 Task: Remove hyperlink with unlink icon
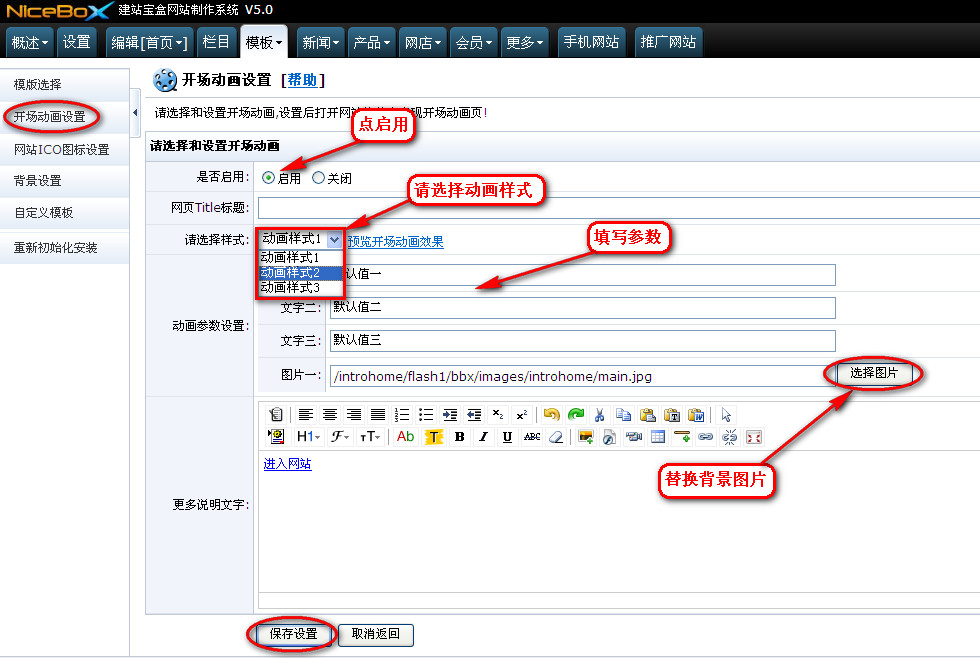click(x=729, y=437)
